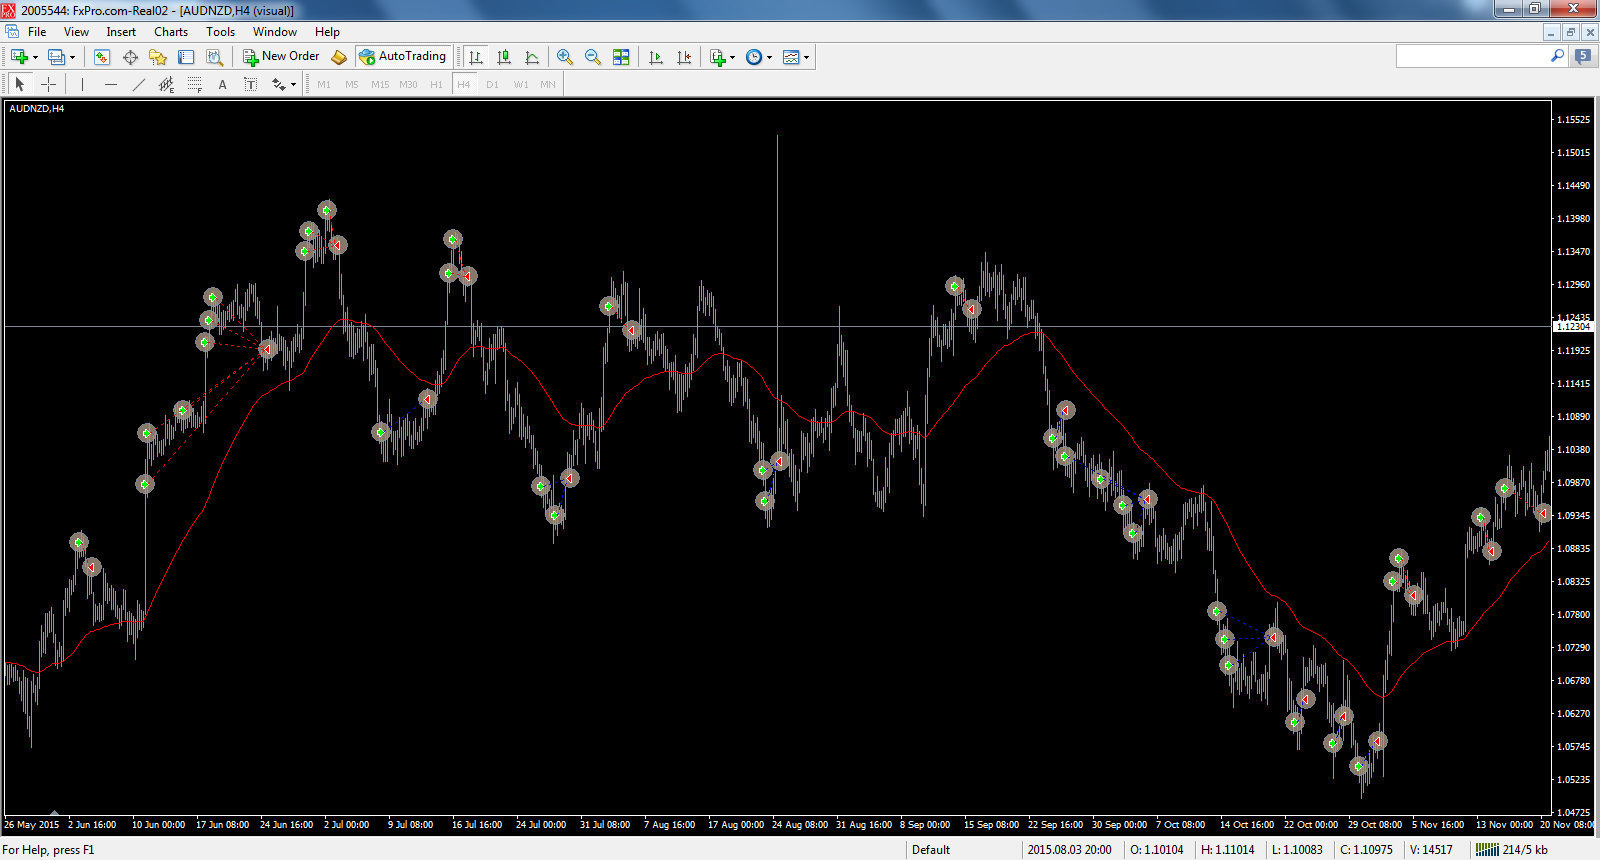The image size is (1600, 860).
Task: Open the View menu
Action: pyautogui.click(x=76, y=32)
